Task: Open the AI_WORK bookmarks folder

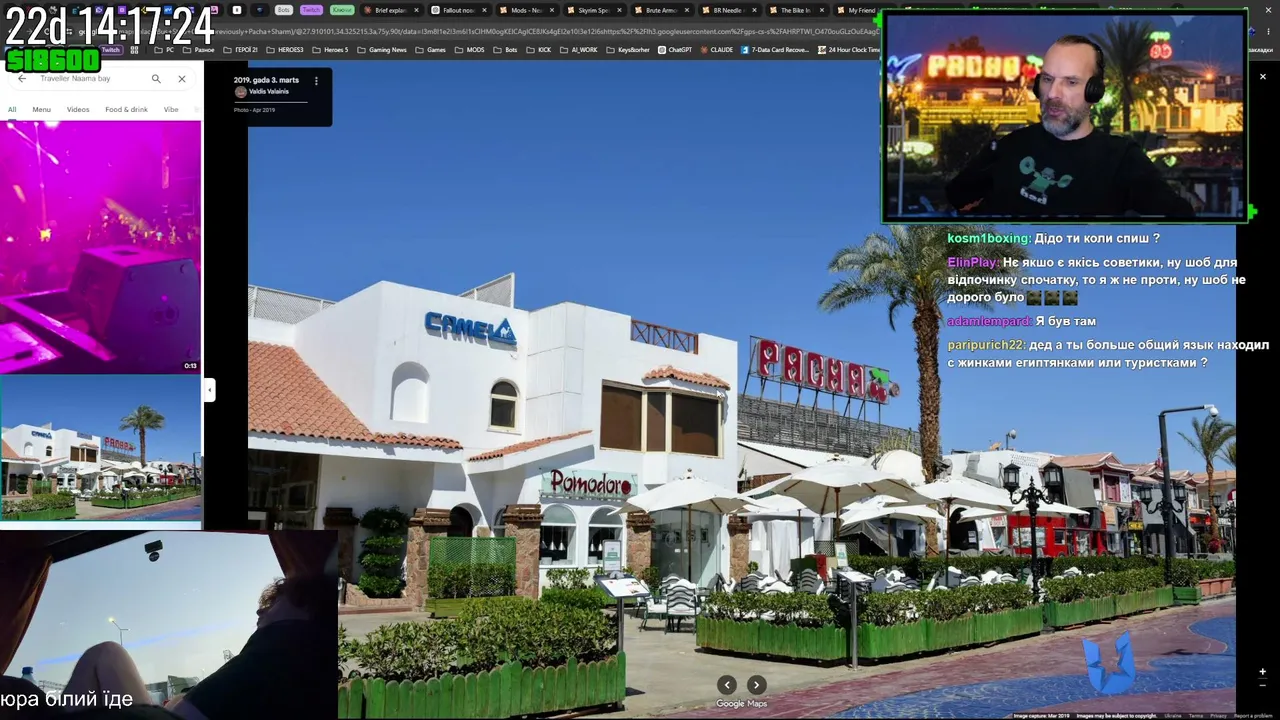Action: [x=579, y=50]
